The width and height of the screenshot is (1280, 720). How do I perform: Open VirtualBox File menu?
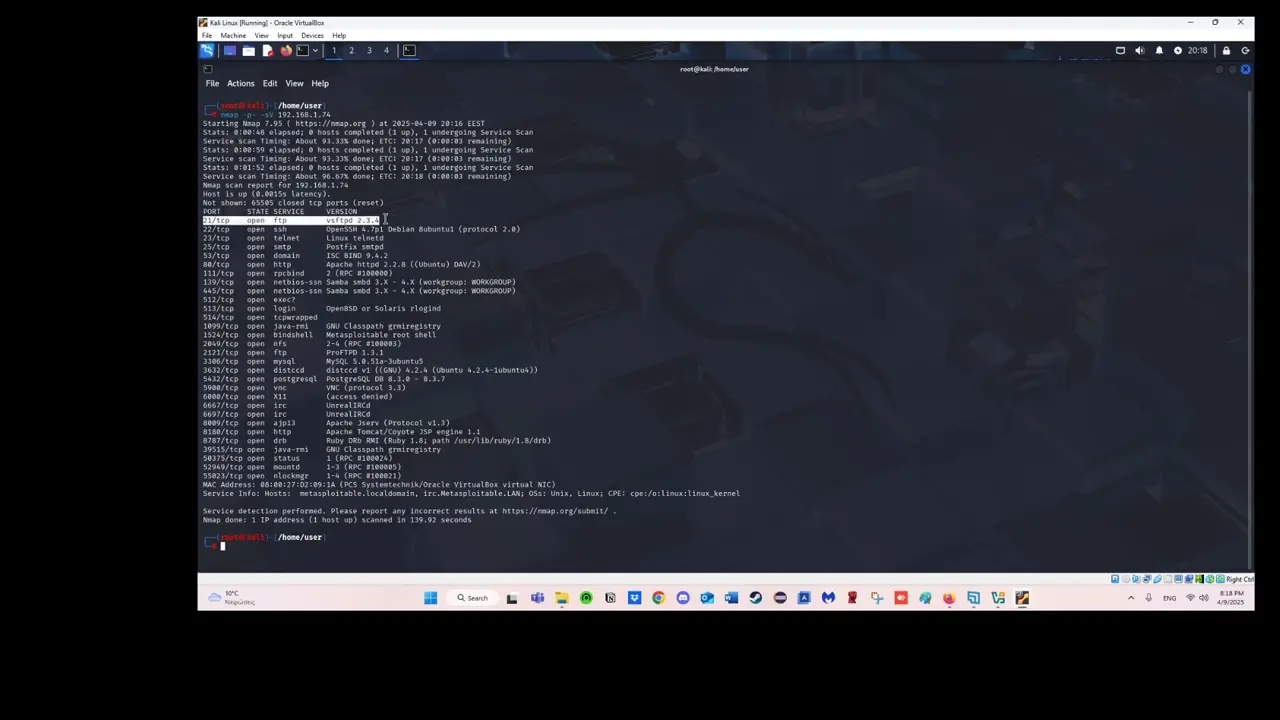pyautogui.click(x=207, y=35)
